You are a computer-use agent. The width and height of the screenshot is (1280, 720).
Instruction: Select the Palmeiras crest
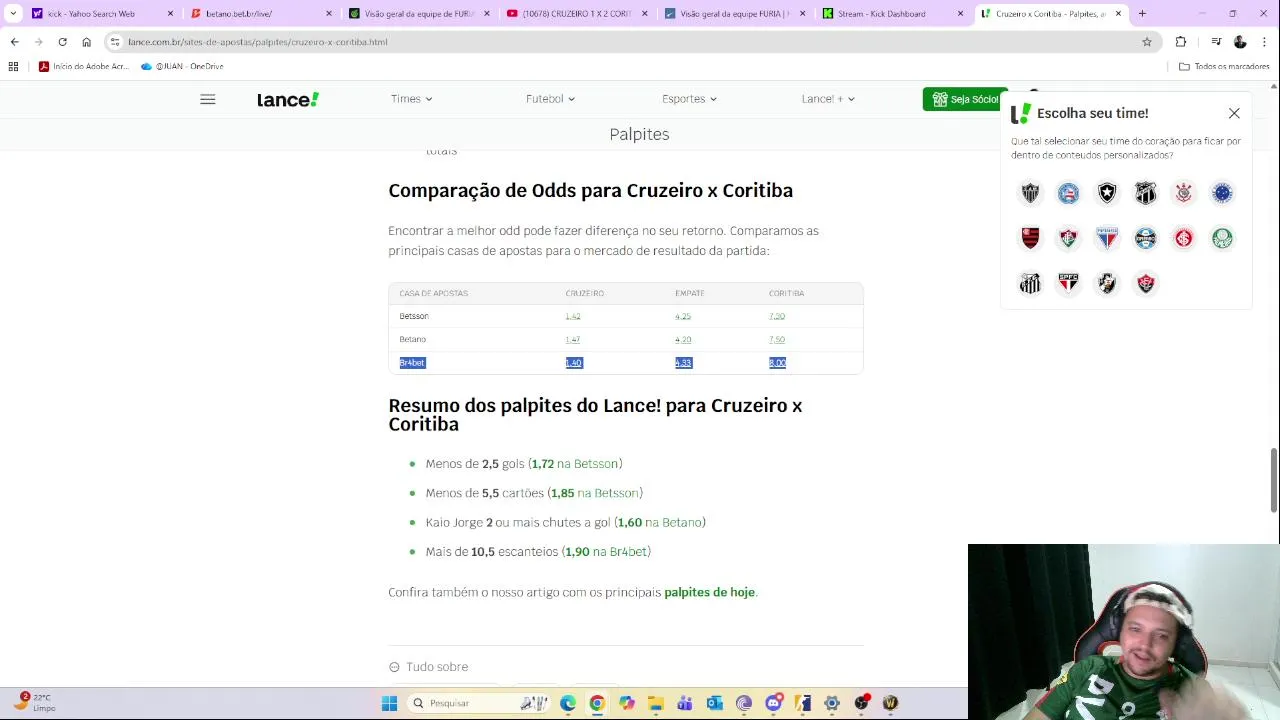tap(1222, 238)
